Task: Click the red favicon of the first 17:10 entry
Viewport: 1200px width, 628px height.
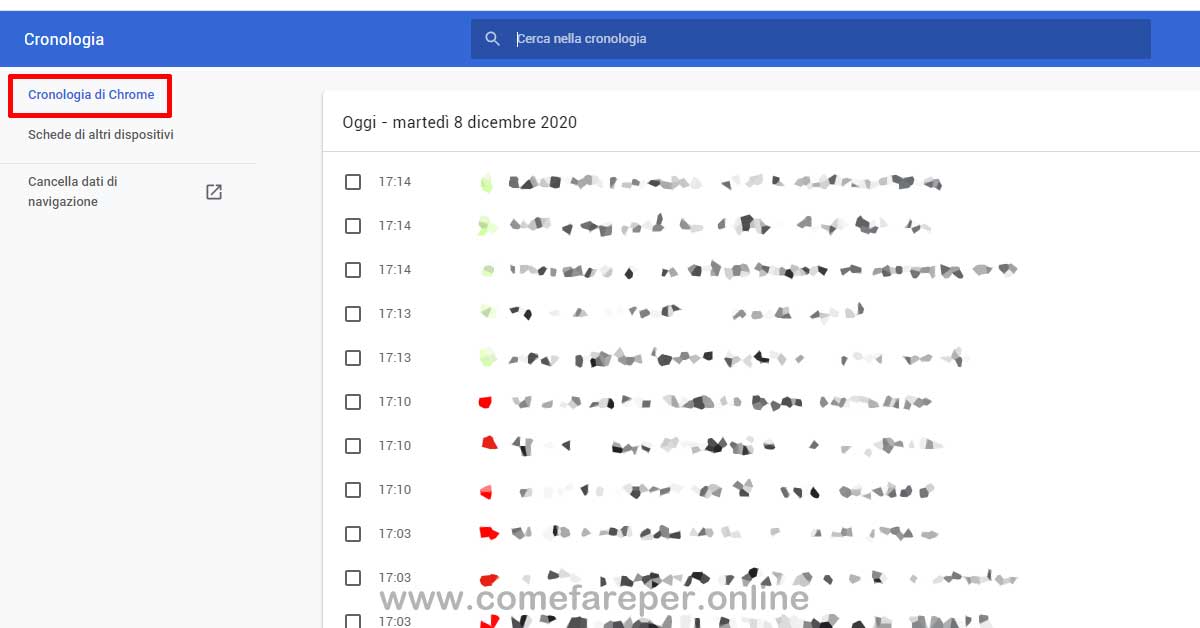Action: [x=486, y=401]
